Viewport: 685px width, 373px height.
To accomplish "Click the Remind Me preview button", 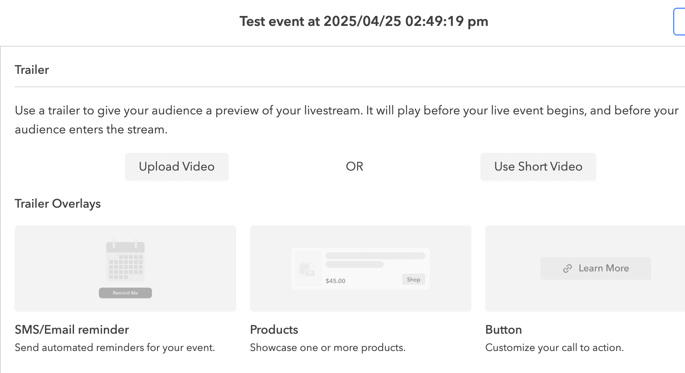I will (125, 293).
